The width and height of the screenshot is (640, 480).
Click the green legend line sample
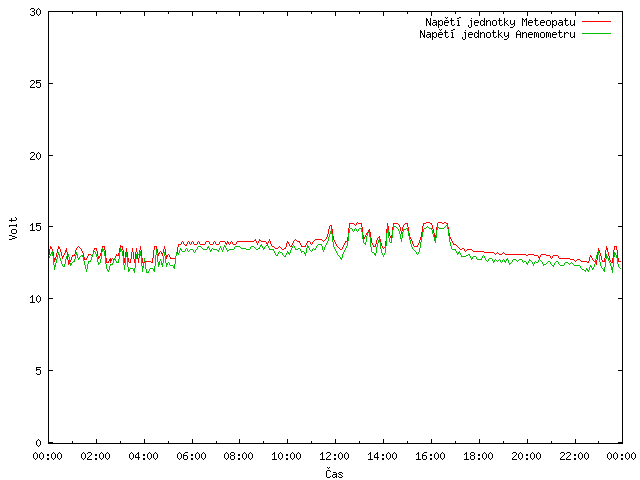596,33
